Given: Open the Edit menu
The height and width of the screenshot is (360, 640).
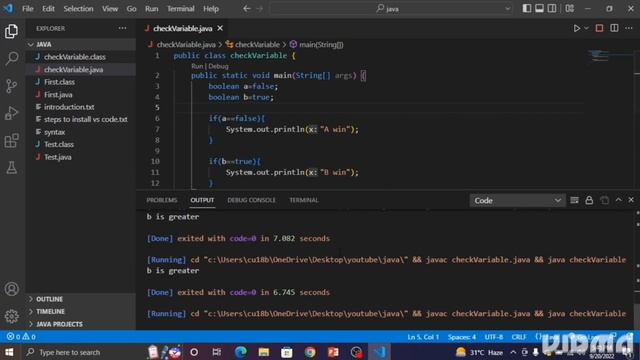Looking at the screenshot, I should 48,9.
